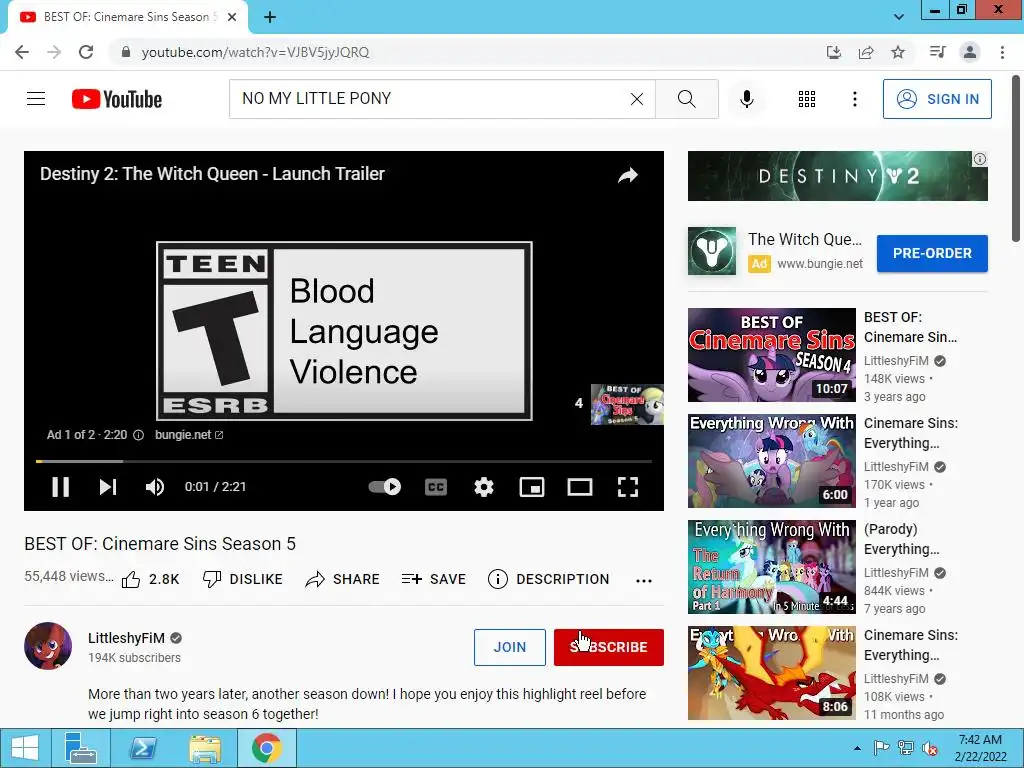The width and height of the screenshot is (1024, 768).
Task: Click ad info icon beside 2:20
Action: coord(138,435)
